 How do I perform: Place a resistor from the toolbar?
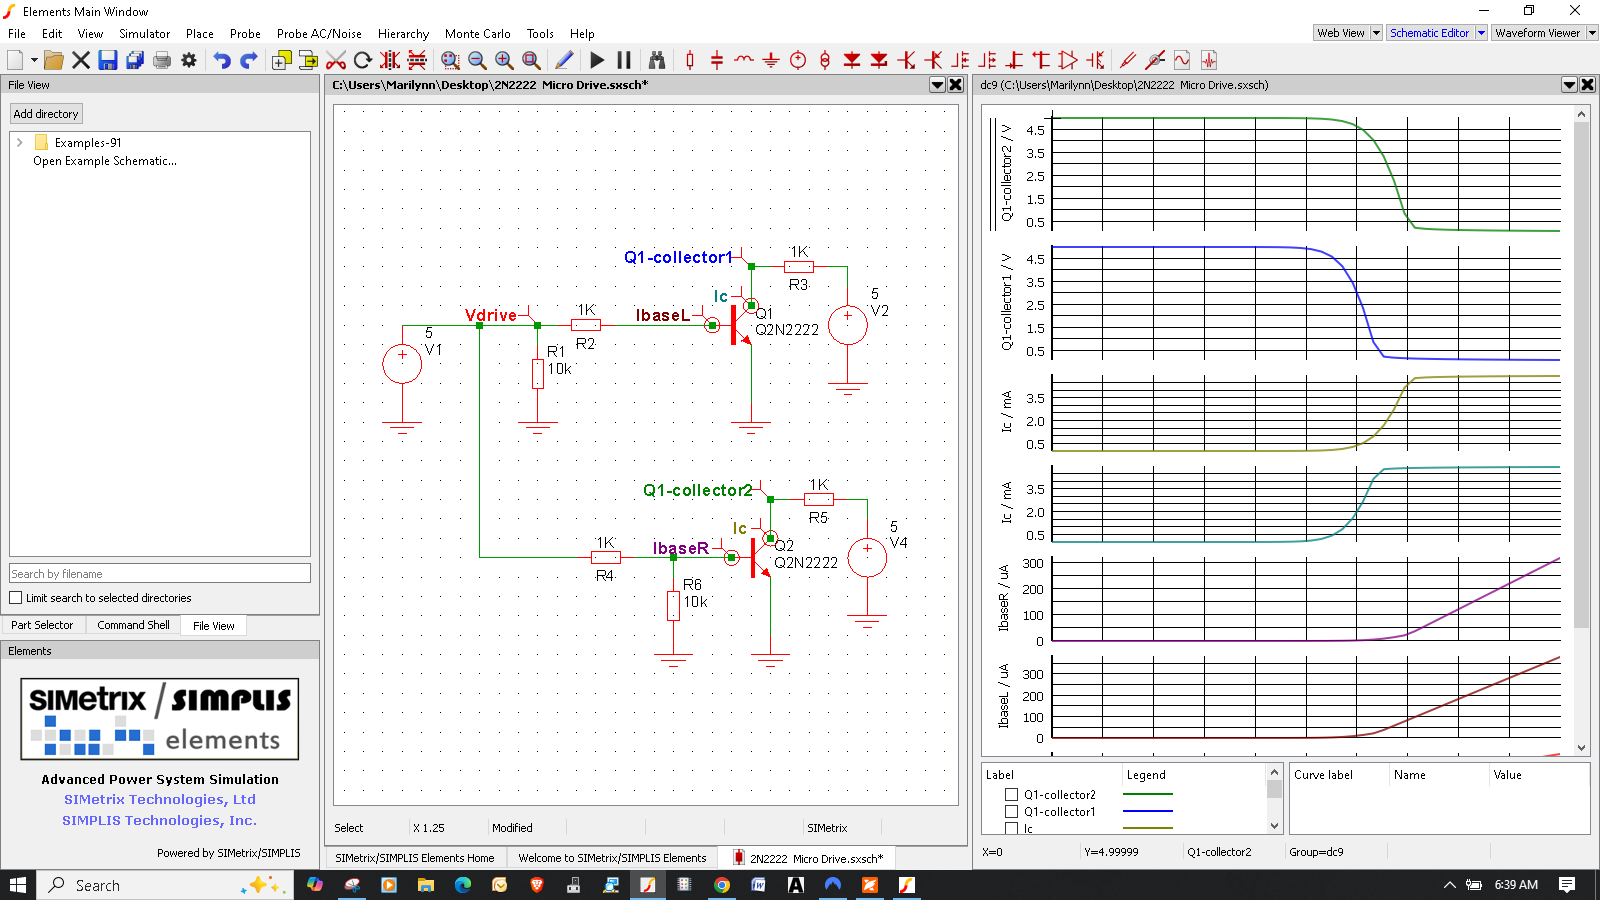tap(690, 60)
